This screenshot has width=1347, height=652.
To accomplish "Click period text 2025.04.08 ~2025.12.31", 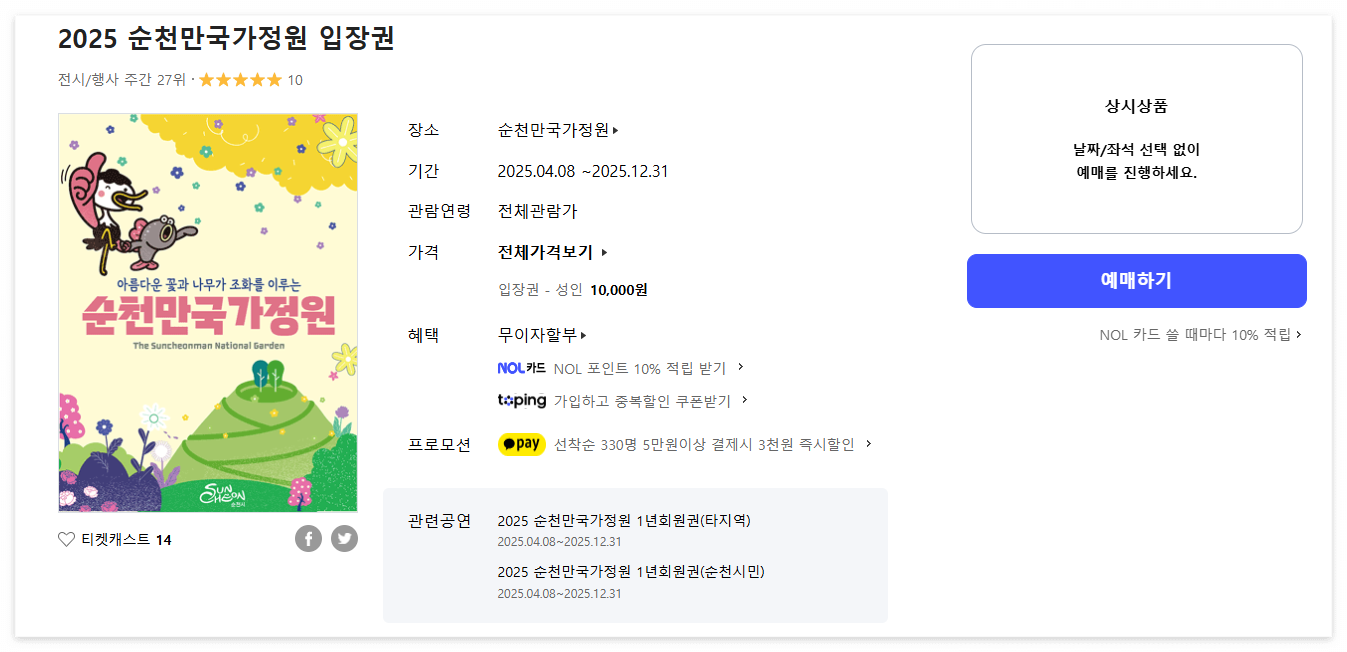I will [x=583, y=171].
